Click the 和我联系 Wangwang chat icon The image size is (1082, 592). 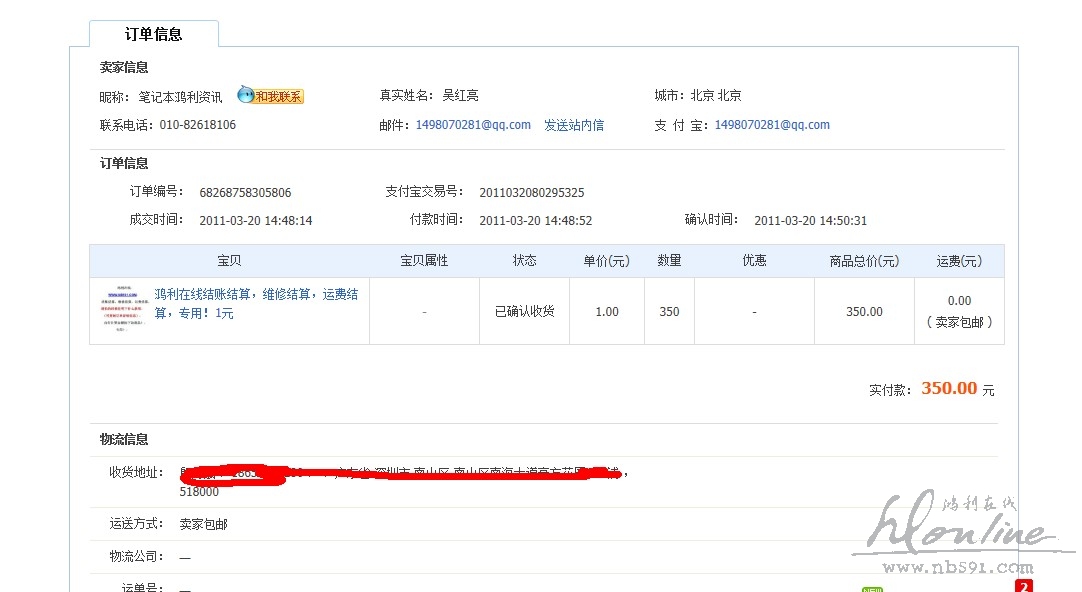tap(270, 96)
